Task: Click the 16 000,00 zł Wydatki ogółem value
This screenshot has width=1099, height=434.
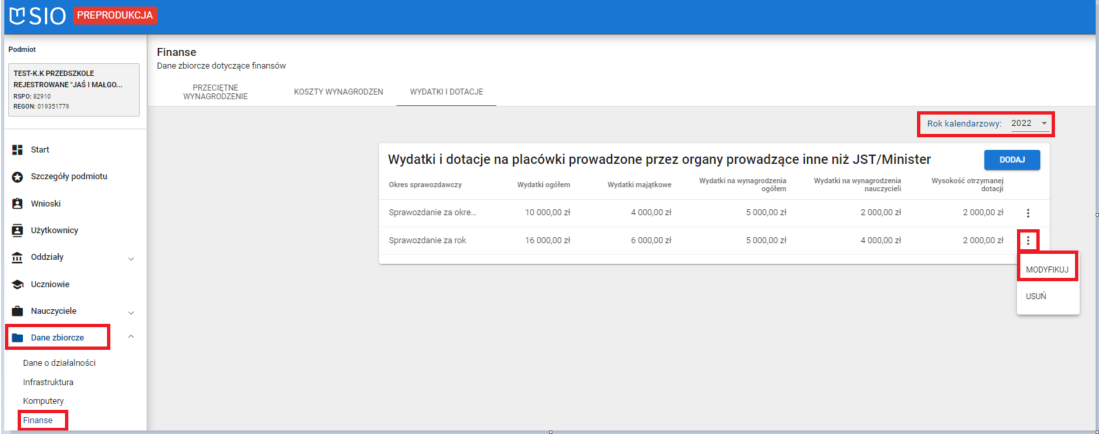Action: pyautogui.click(x=547, y=240)
